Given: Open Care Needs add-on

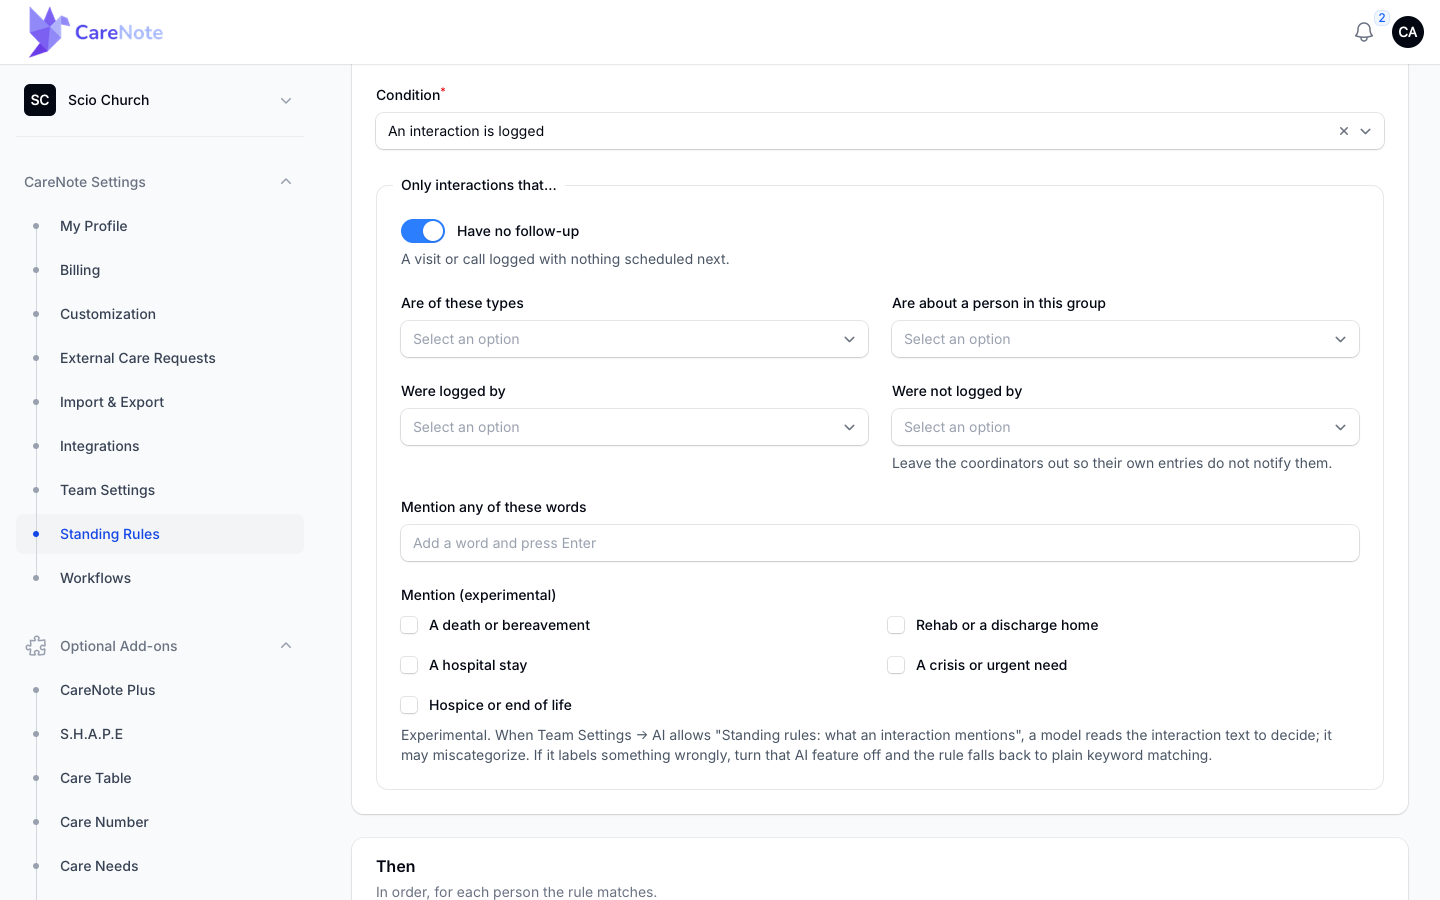Looking at the screenshot, I should (160, 866).
